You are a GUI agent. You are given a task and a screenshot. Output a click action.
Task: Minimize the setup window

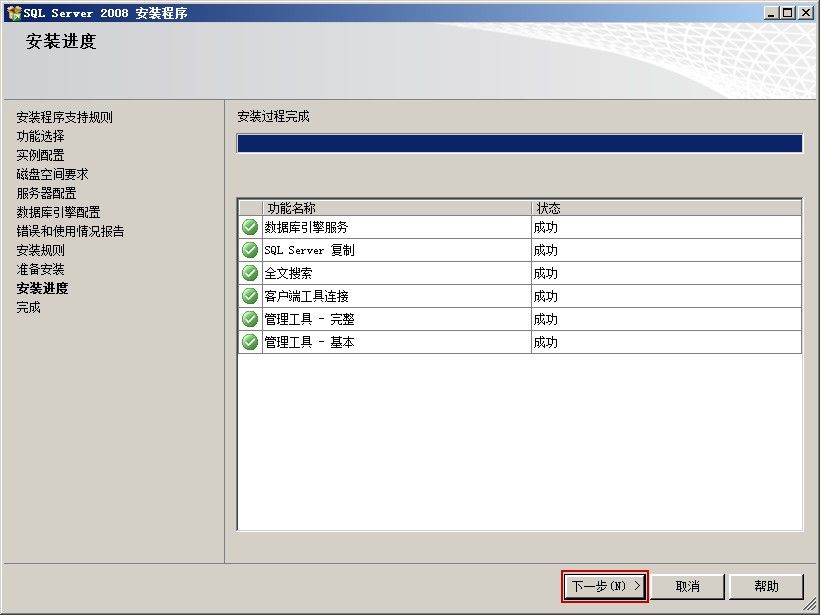771,13
